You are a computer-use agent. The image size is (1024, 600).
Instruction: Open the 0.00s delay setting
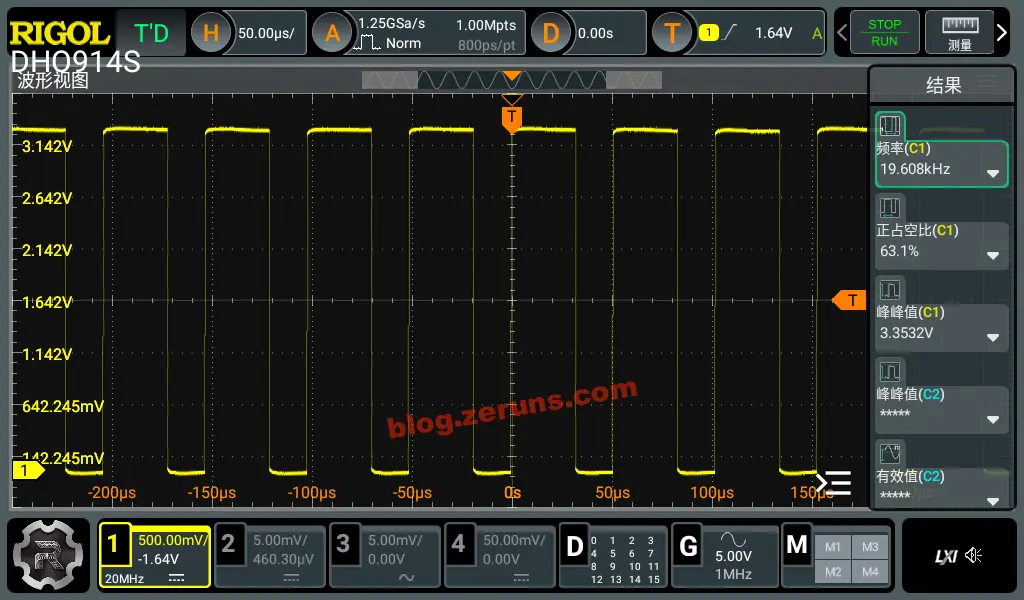(x=595, y=33)
